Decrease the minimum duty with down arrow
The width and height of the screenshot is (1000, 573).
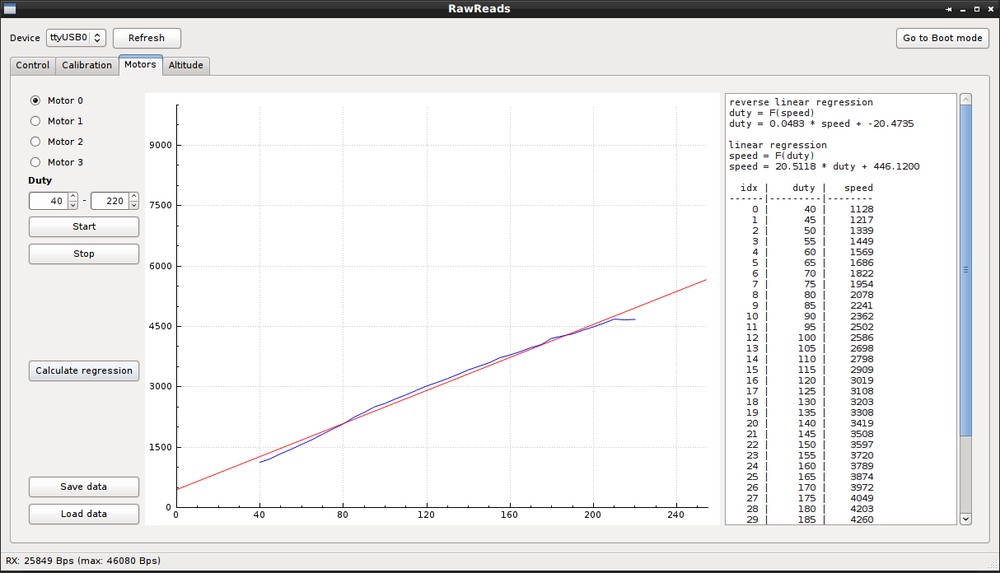tap(73, 205)
